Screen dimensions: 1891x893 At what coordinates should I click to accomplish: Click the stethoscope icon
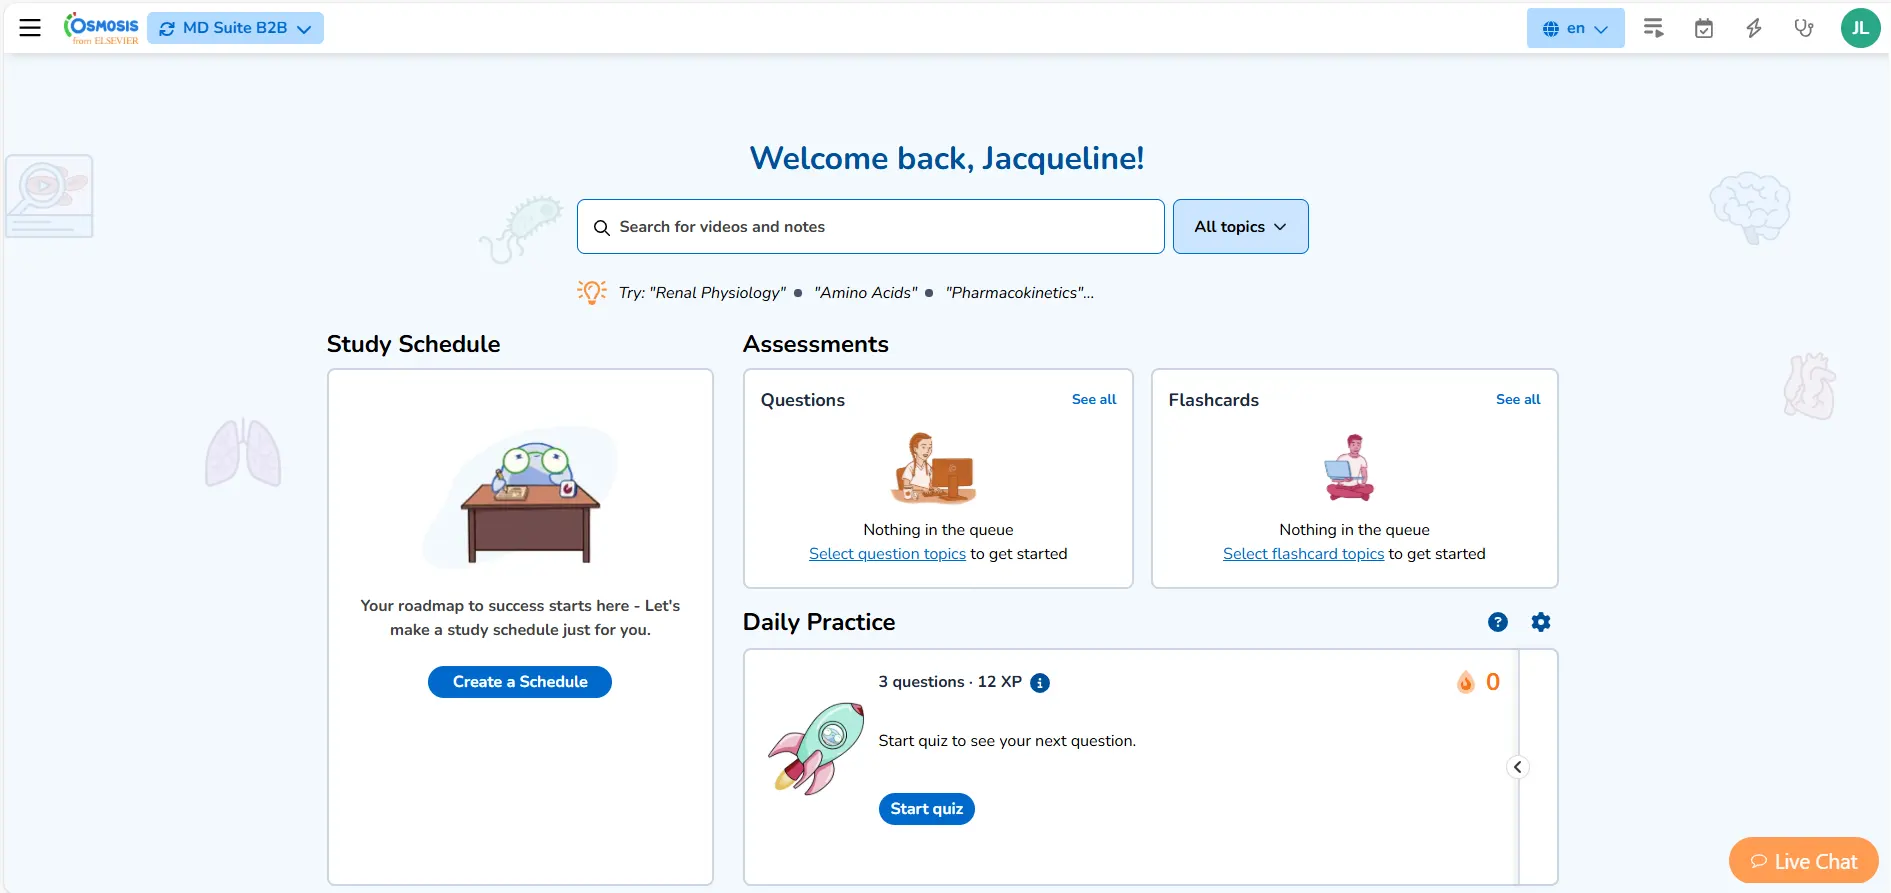tap(1803, 28)
